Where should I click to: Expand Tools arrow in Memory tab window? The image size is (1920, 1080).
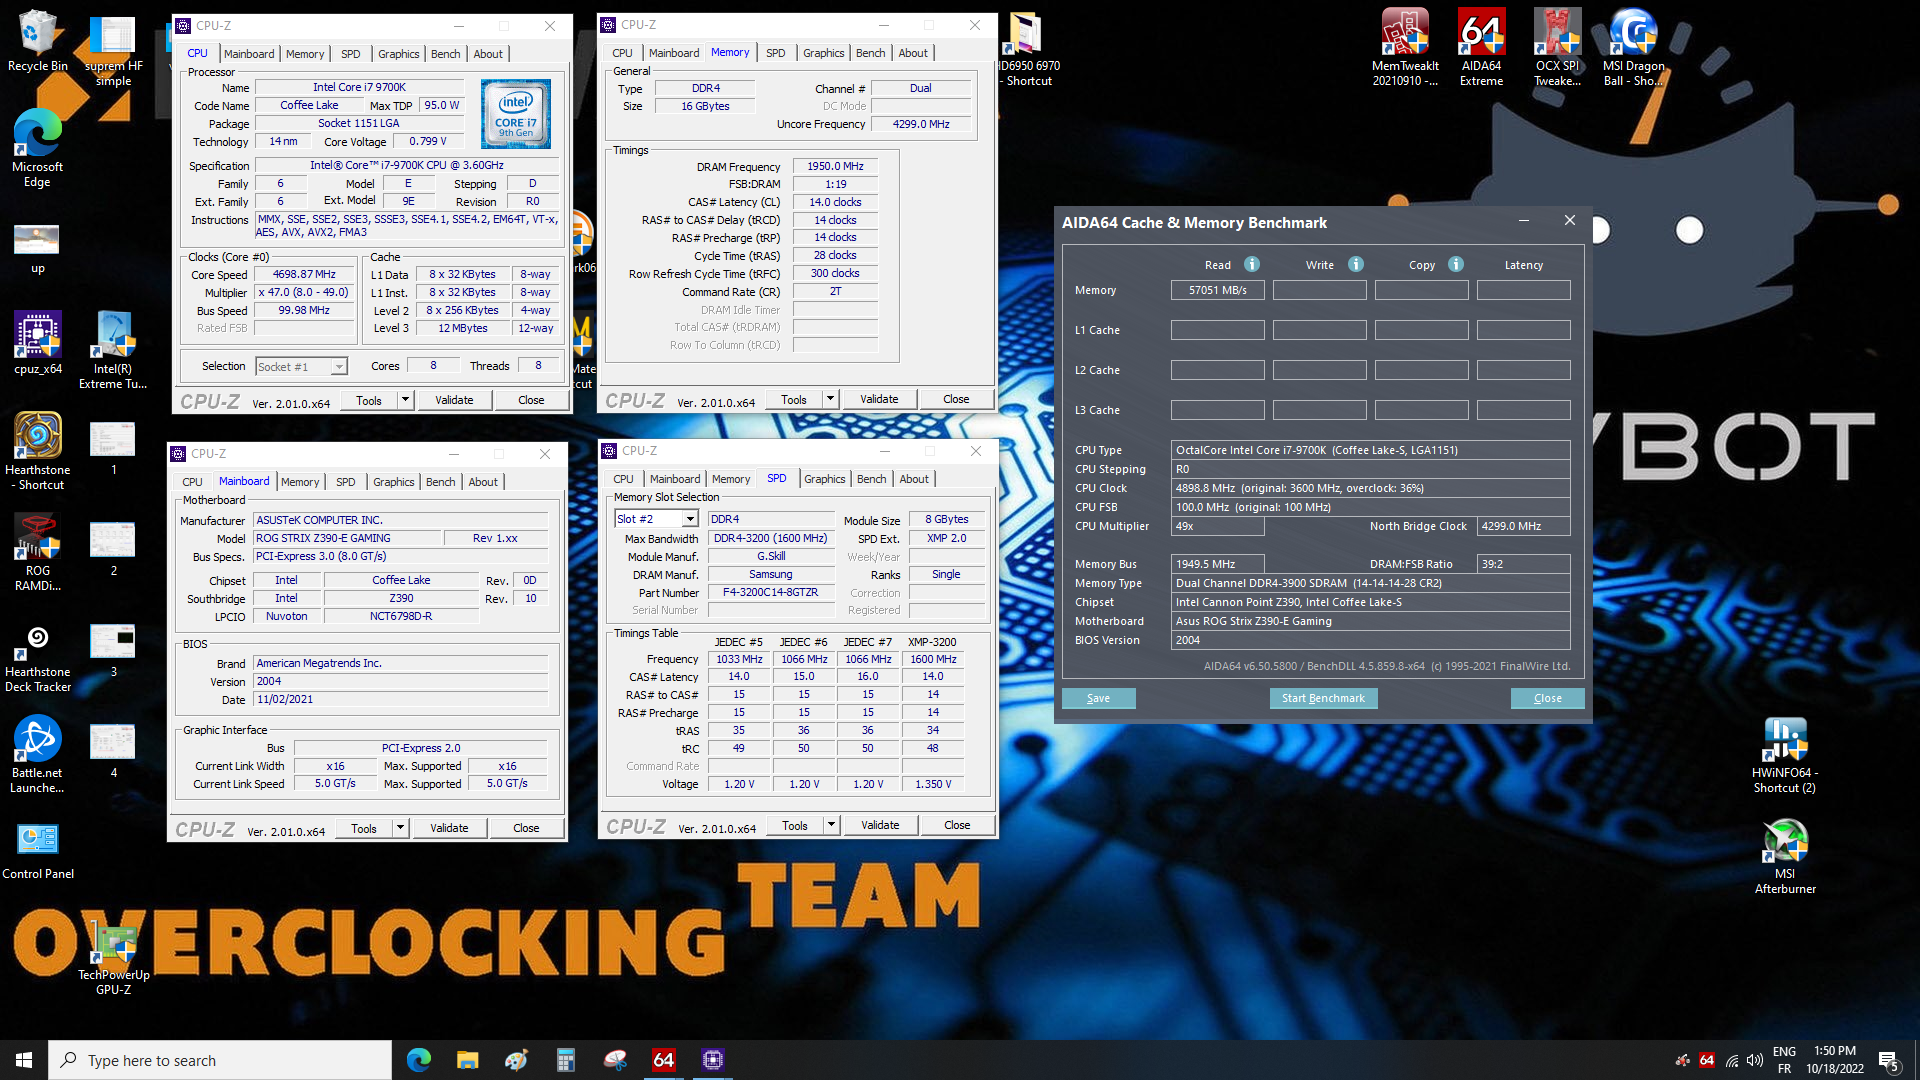[x=830, y=399]
